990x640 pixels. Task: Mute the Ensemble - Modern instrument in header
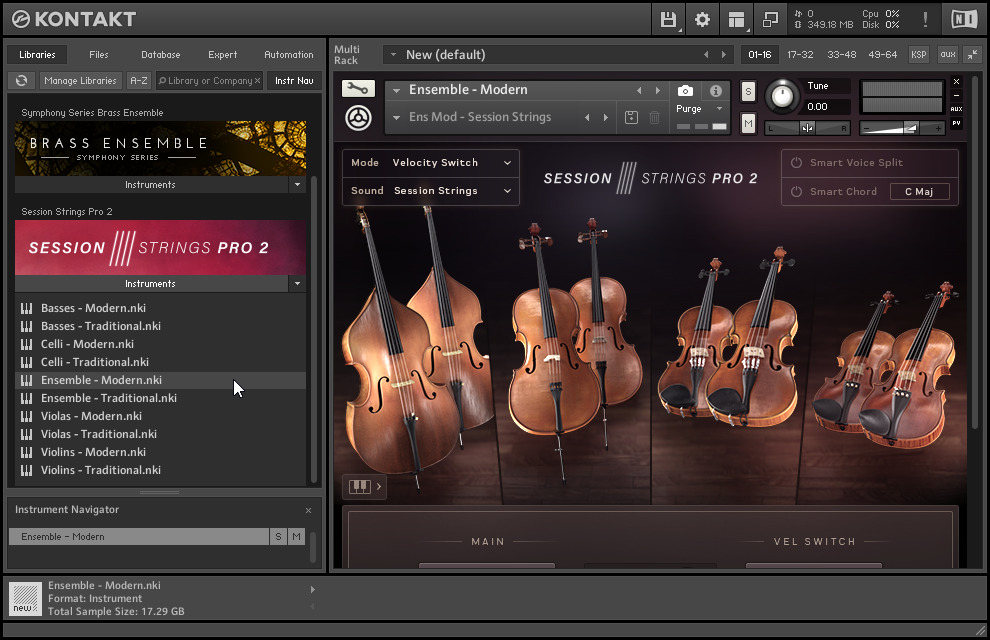pyautogui.click(x=748, y=123)
